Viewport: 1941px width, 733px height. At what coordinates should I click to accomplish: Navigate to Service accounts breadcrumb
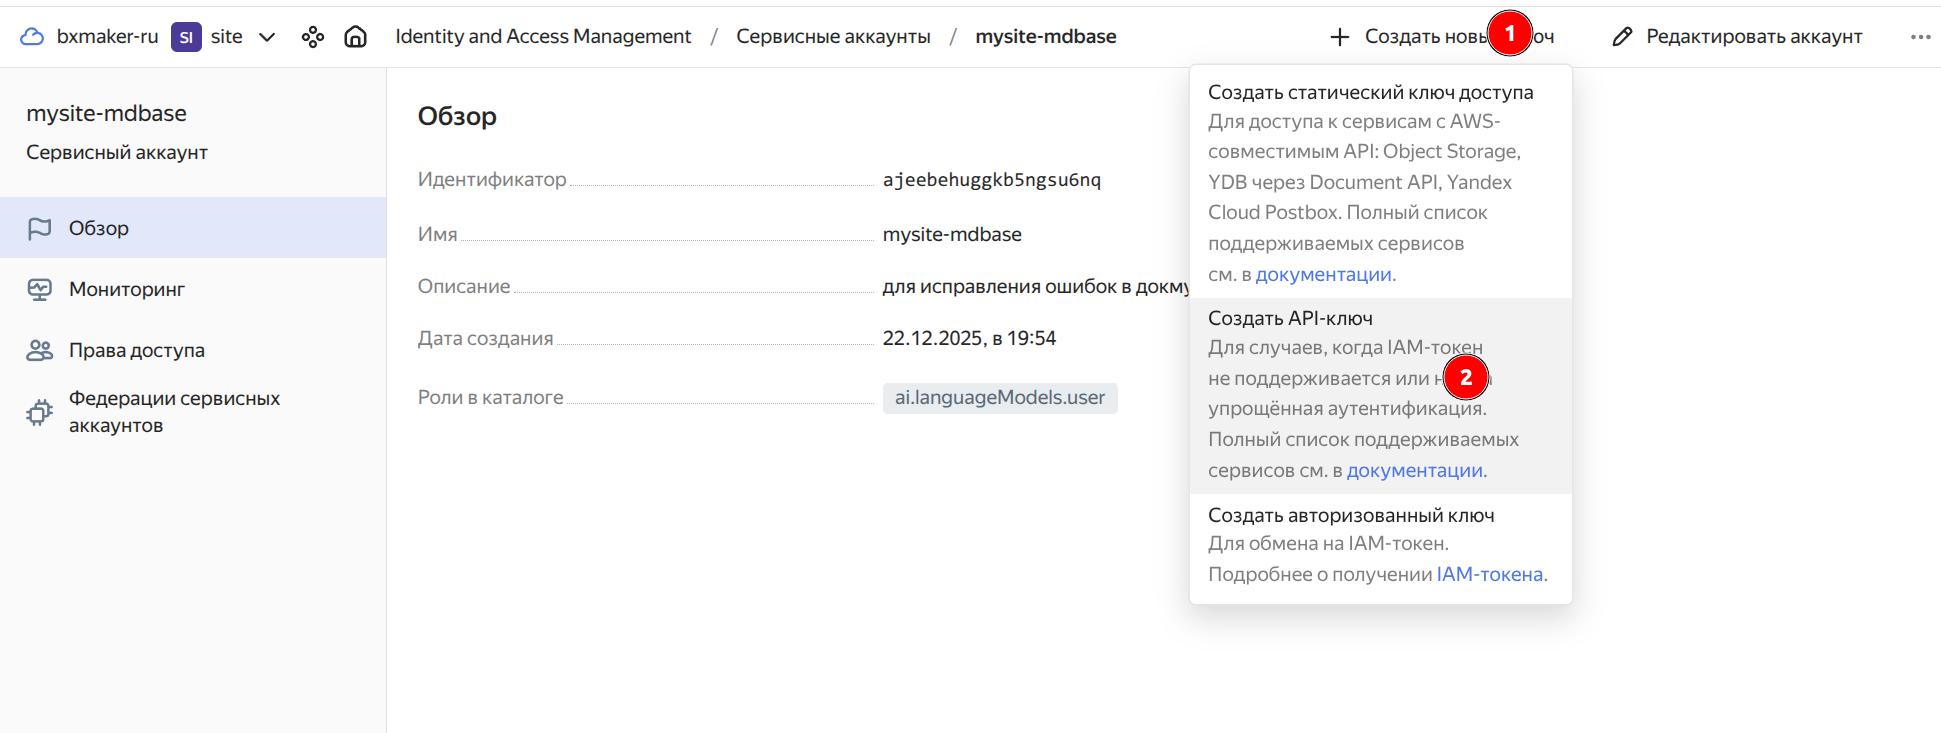tap(833, 37)
